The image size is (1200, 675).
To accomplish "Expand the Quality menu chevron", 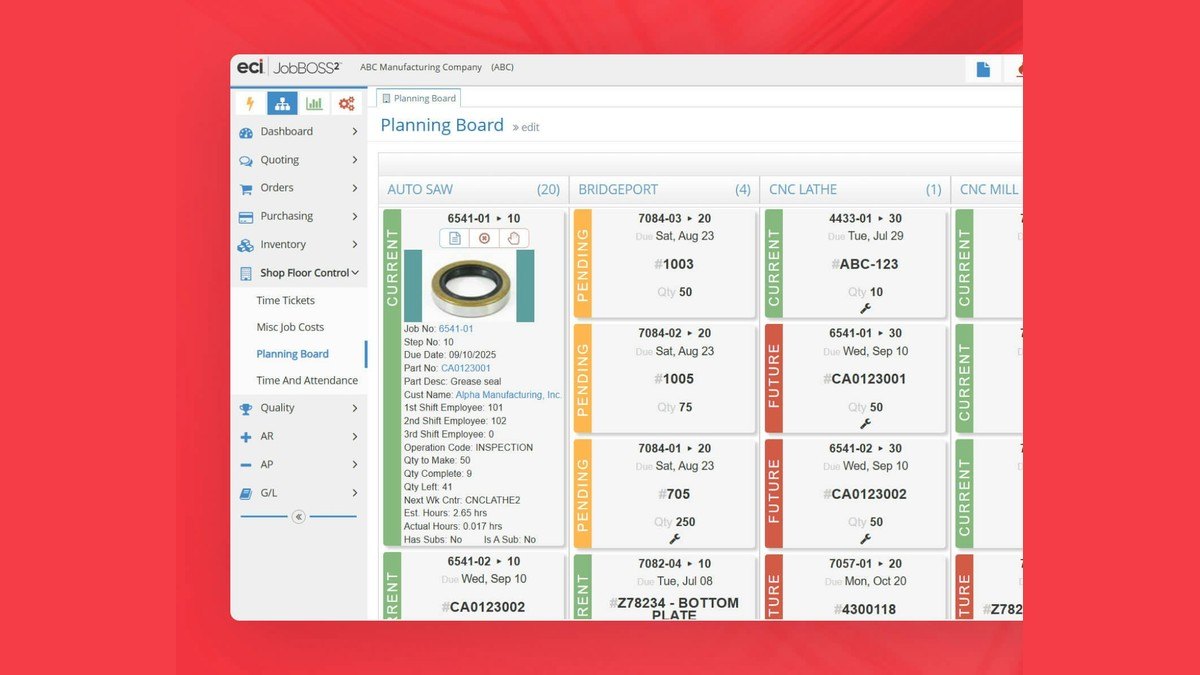I will (x=355, y=408).
